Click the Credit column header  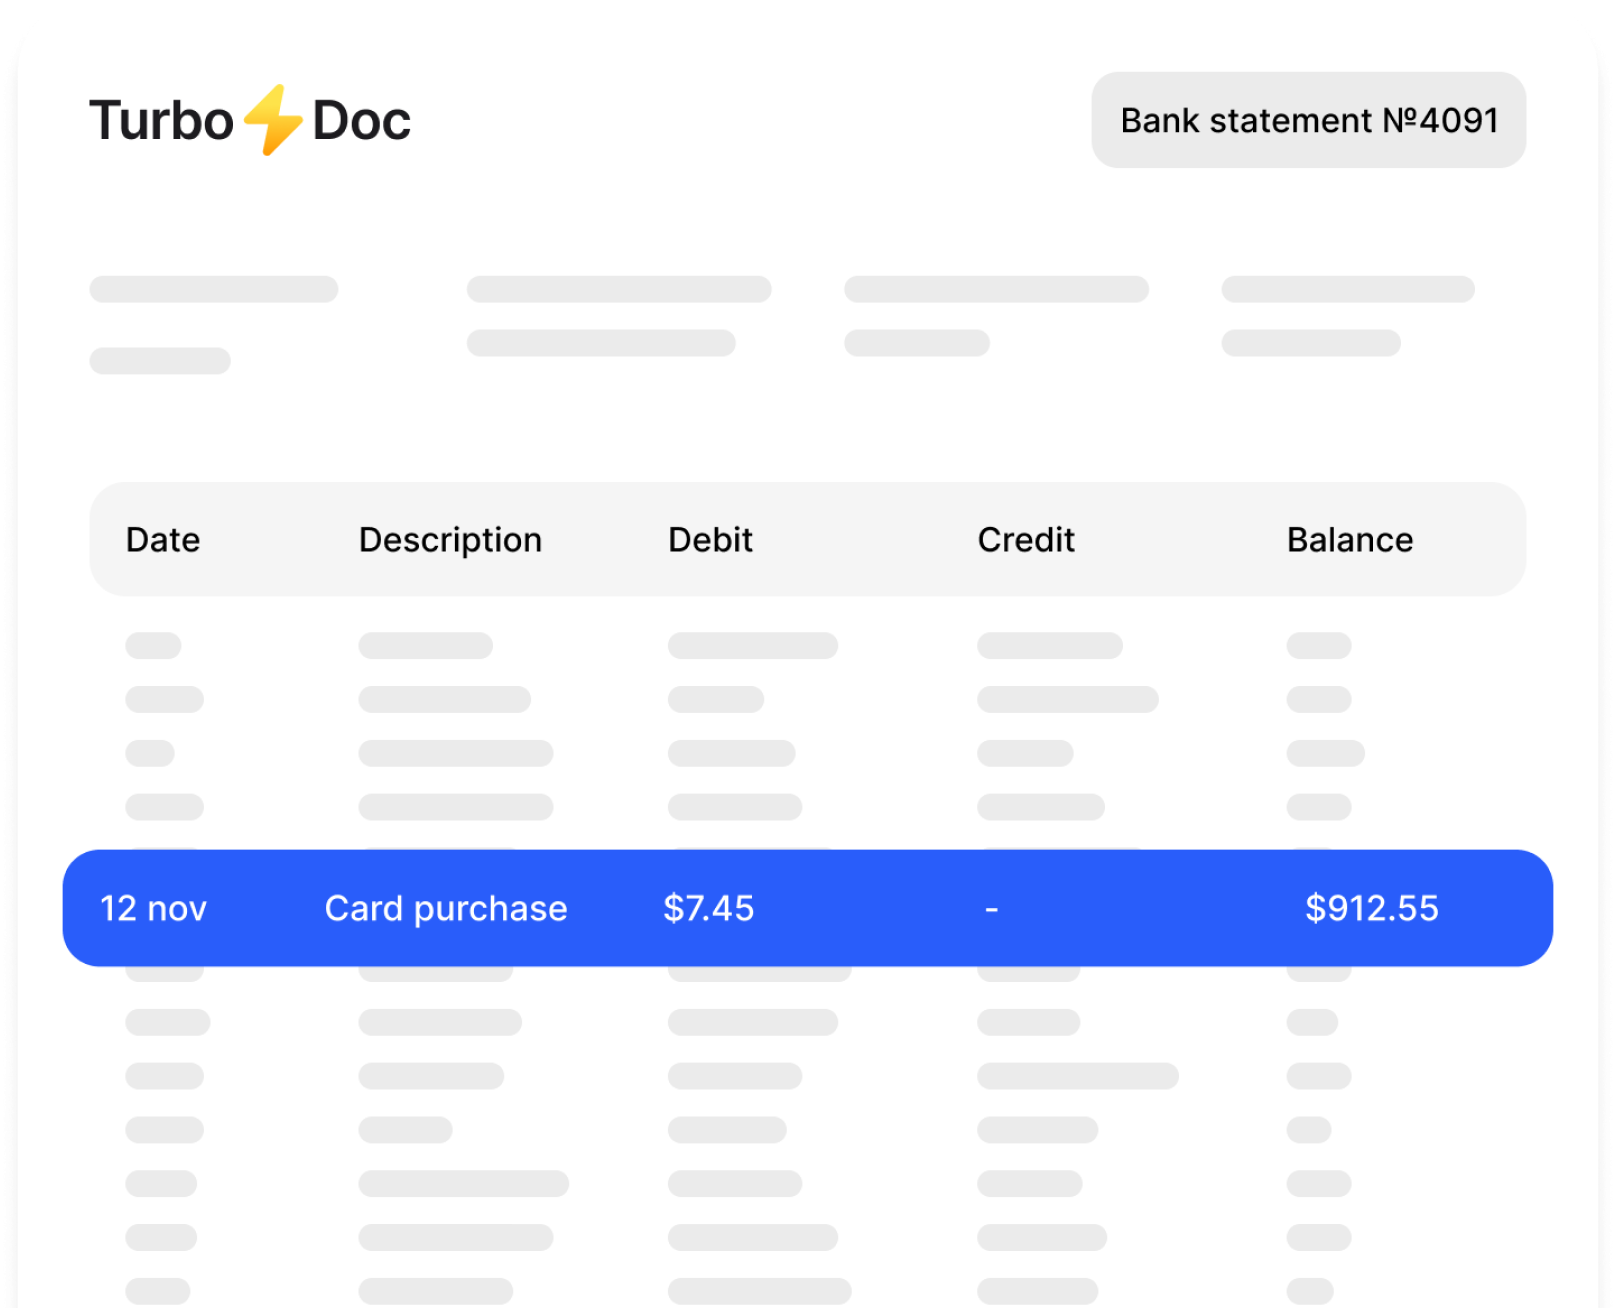coord(1026,540)
